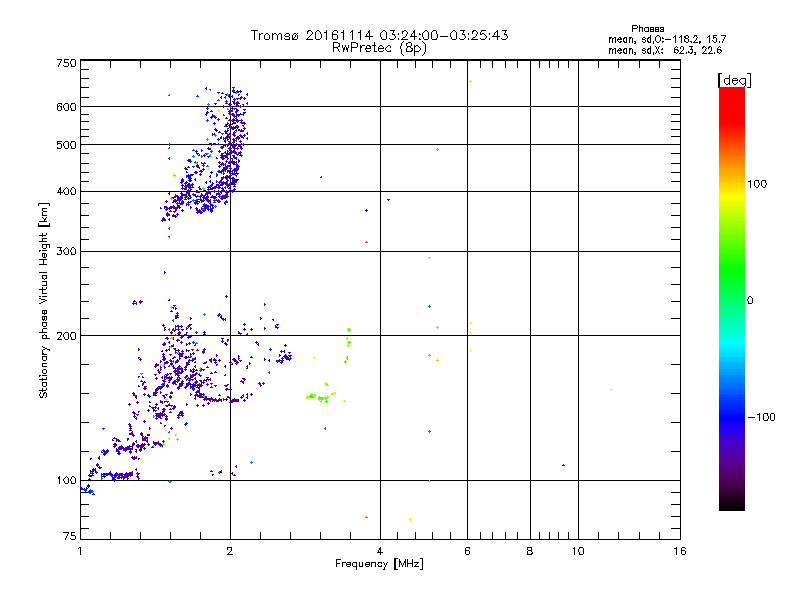This screenshot has width=800, height=600.
Task: Click the 'Frequency [MHz]' axis title
Action: click(379, 564)
